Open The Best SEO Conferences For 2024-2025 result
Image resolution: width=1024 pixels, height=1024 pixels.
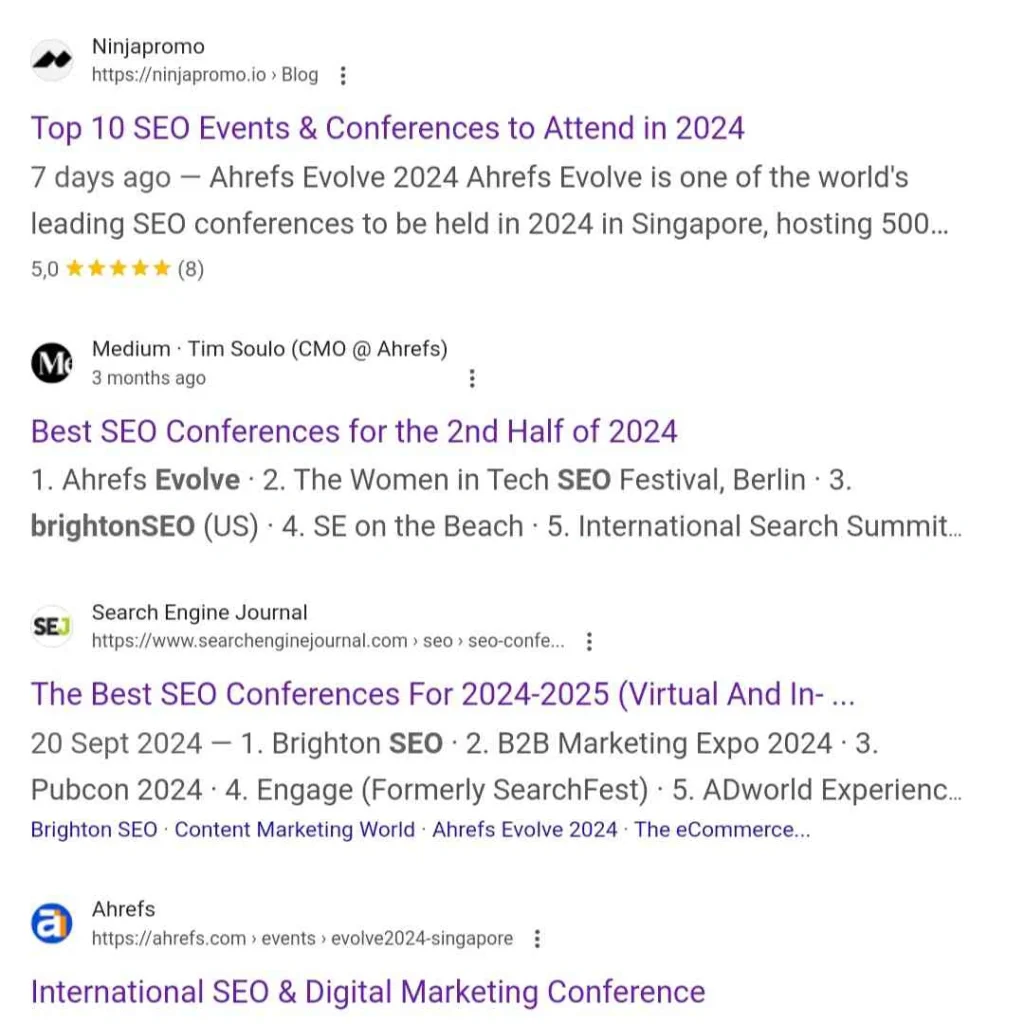click(443, 694)
